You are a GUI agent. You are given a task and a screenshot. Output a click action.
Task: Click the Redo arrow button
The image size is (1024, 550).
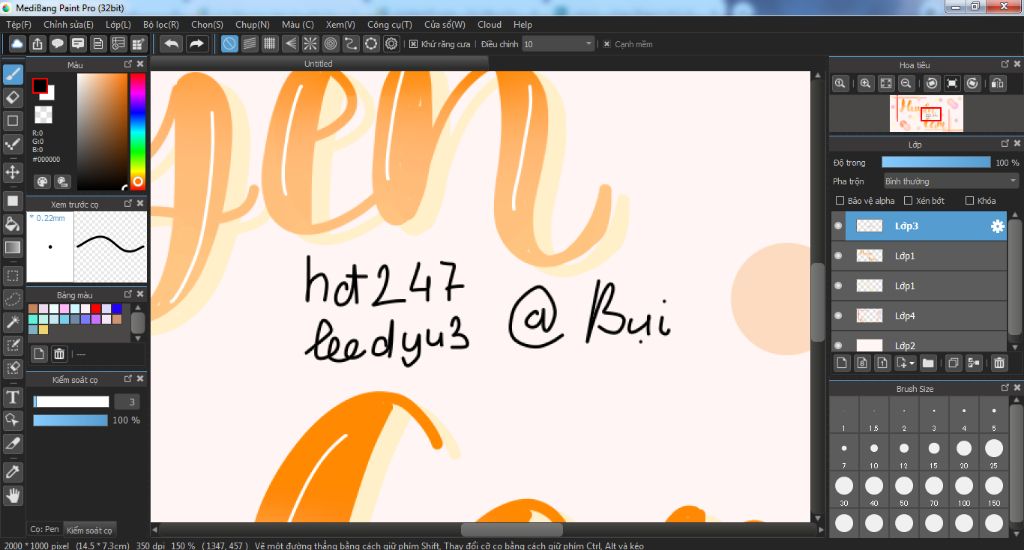pyautogui.click(x=196, y=44)
